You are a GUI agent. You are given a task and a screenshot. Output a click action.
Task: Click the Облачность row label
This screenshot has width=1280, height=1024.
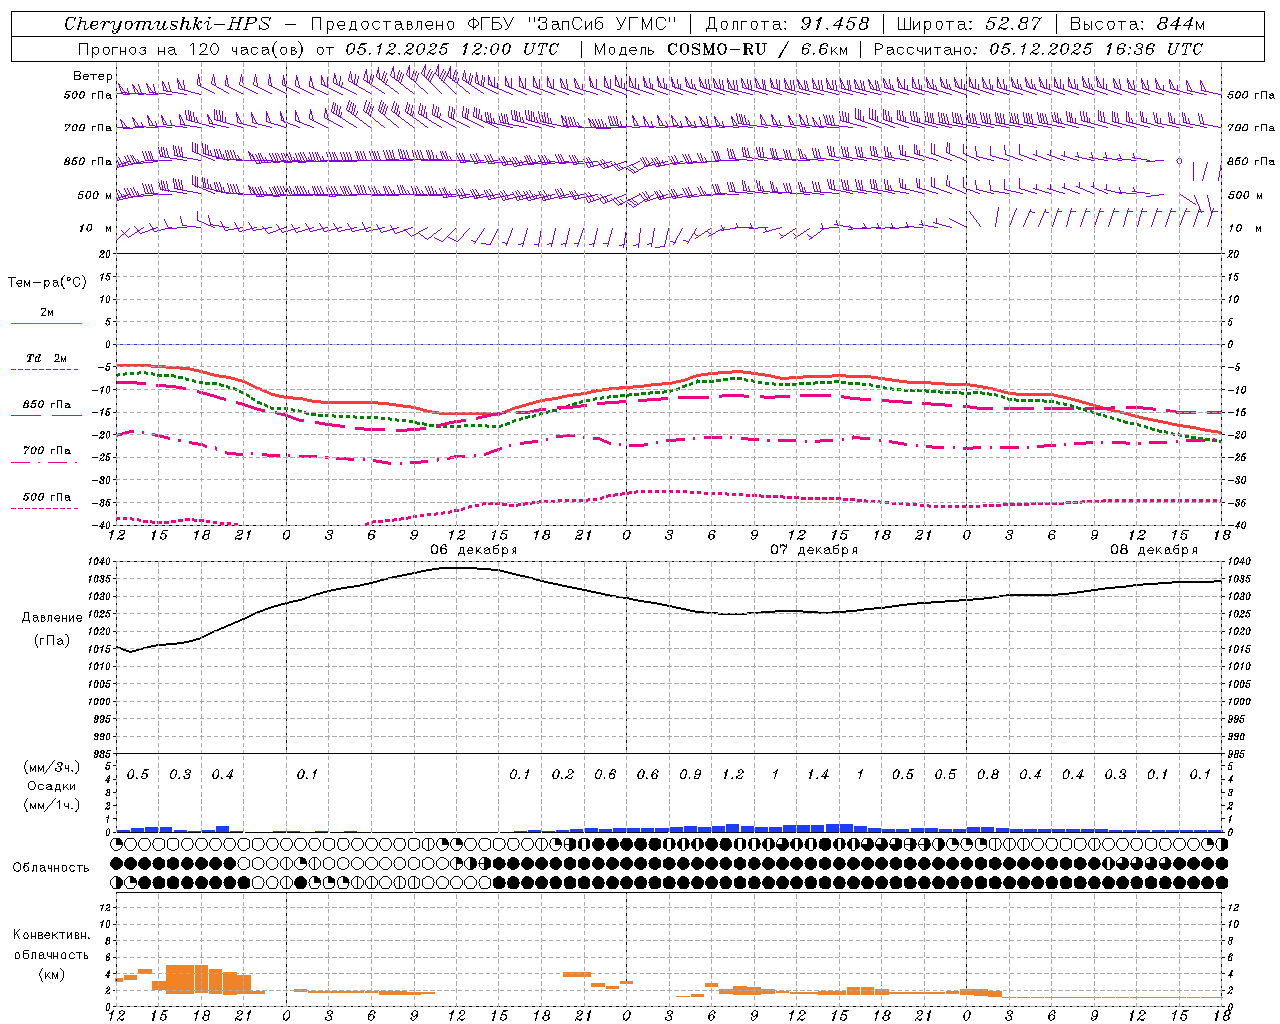pyautogui.click(x=51, y=868)
